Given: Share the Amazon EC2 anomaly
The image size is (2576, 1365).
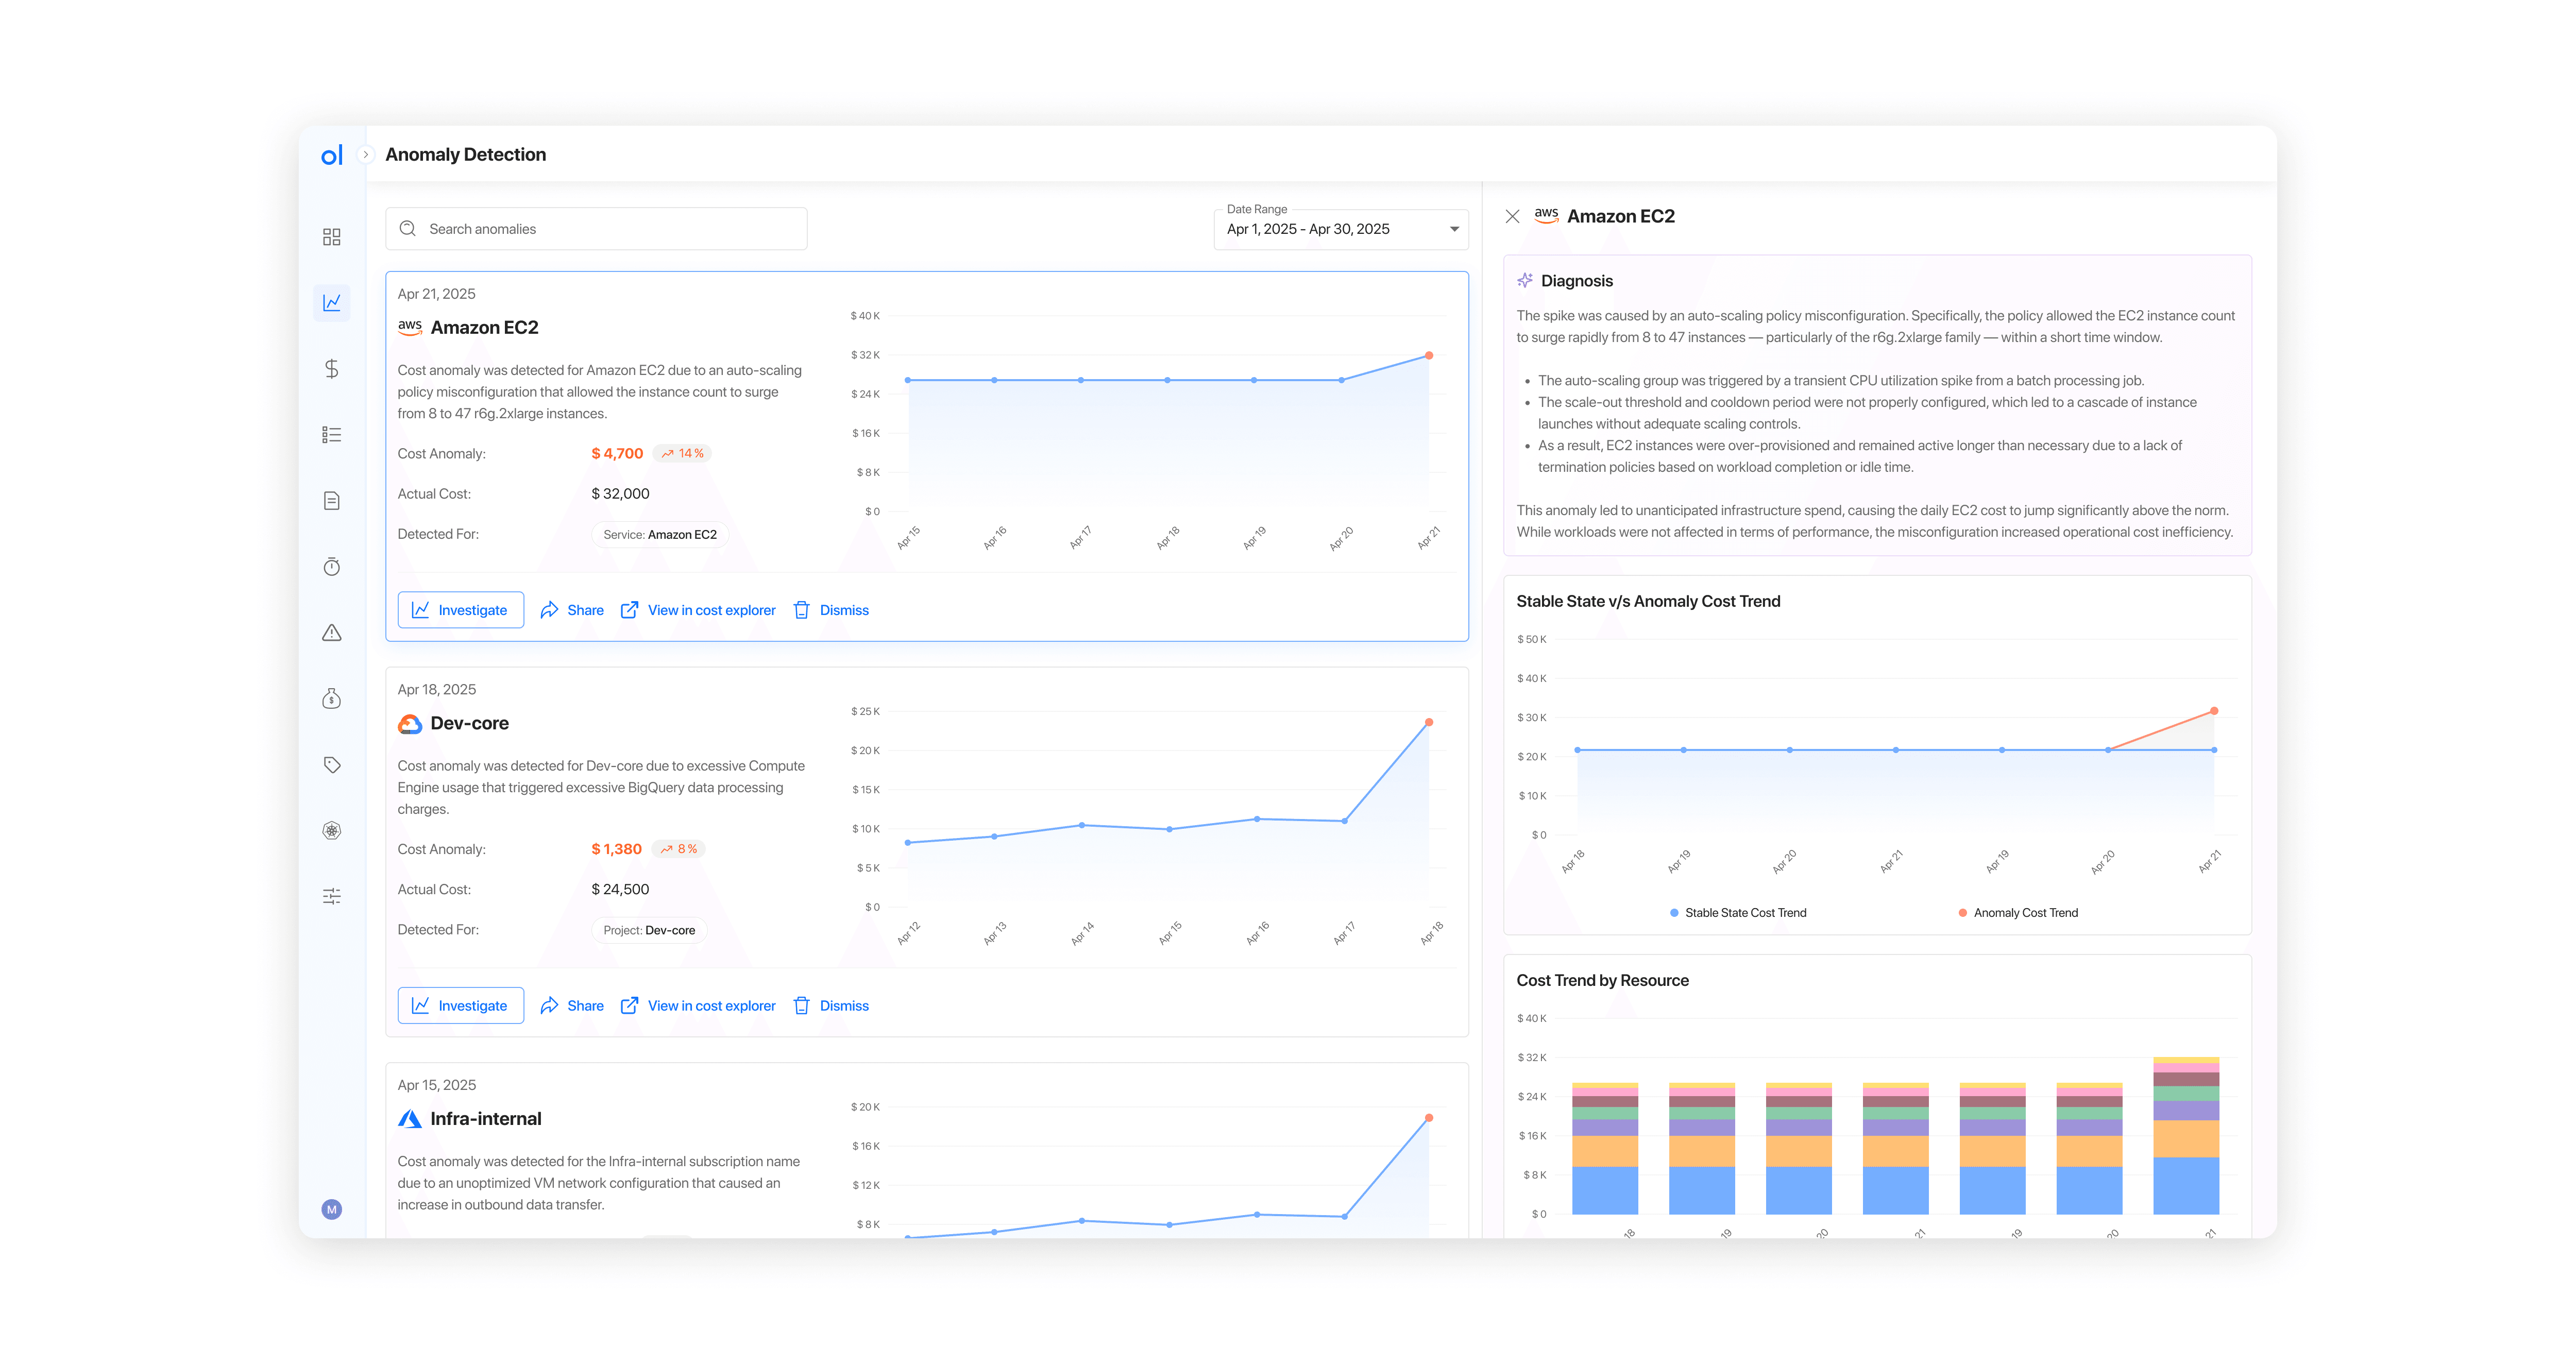Looking at the screenshot, I should click(x=572, y=610).
